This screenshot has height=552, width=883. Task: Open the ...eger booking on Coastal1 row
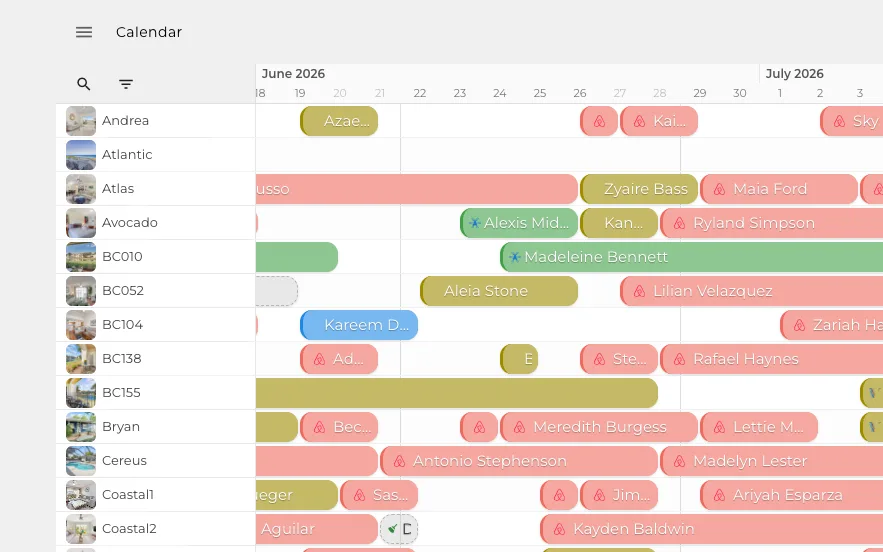tap(297, 495)
